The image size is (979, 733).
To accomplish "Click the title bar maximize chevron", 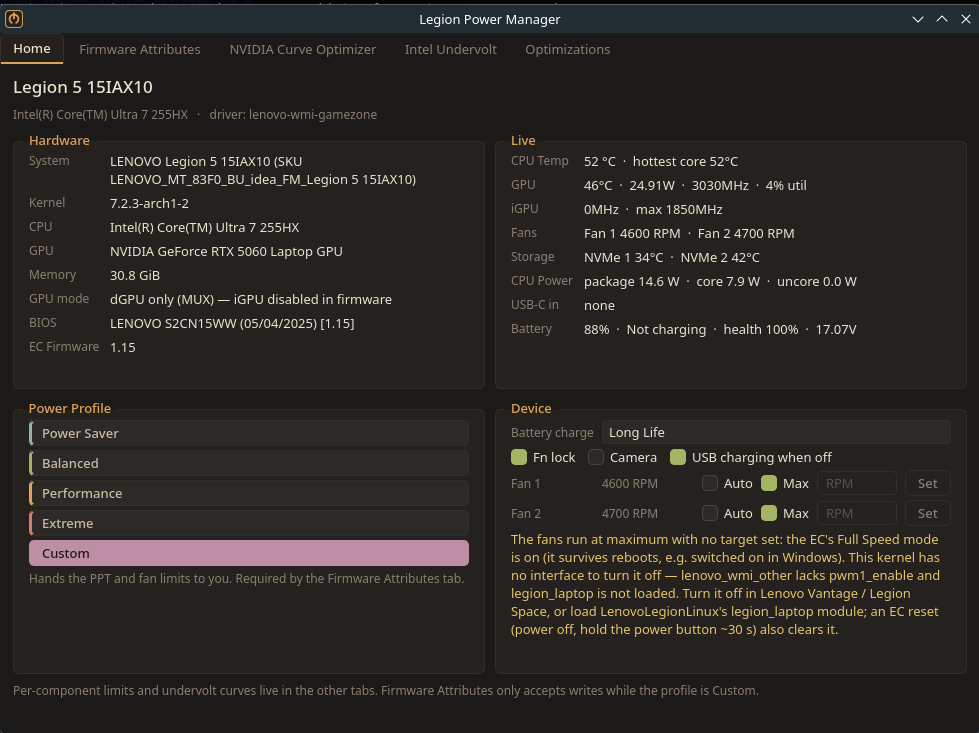I will pos(942,19).
